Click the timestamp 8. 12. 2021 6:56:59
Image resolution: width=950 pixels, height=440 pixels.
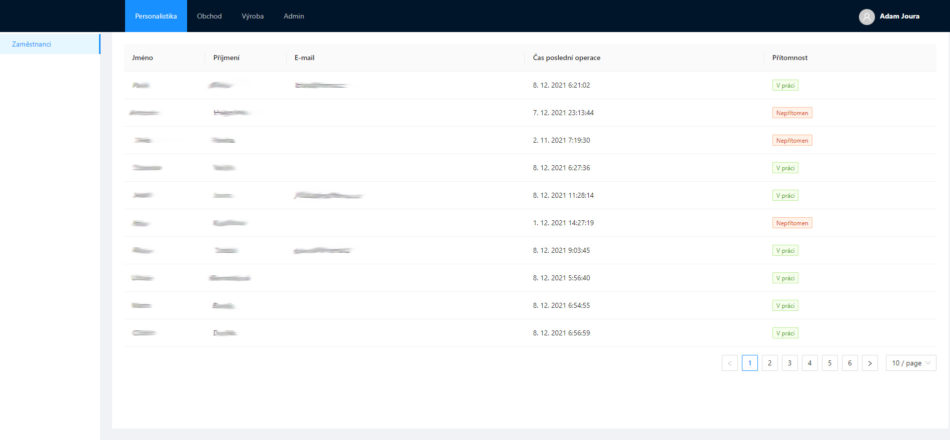[x=561, y=333]
